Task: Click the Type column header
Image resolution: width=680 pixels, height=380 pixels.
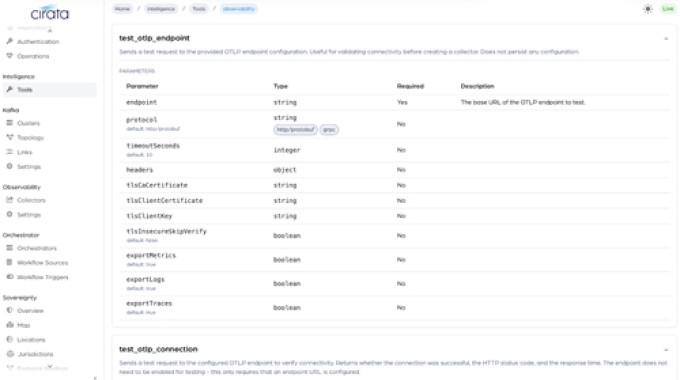Action: [281, 86]
